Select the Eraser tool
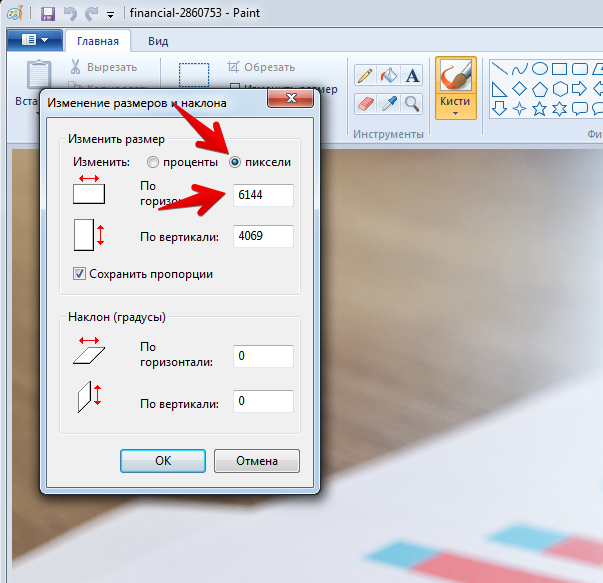 coord(365,104)
